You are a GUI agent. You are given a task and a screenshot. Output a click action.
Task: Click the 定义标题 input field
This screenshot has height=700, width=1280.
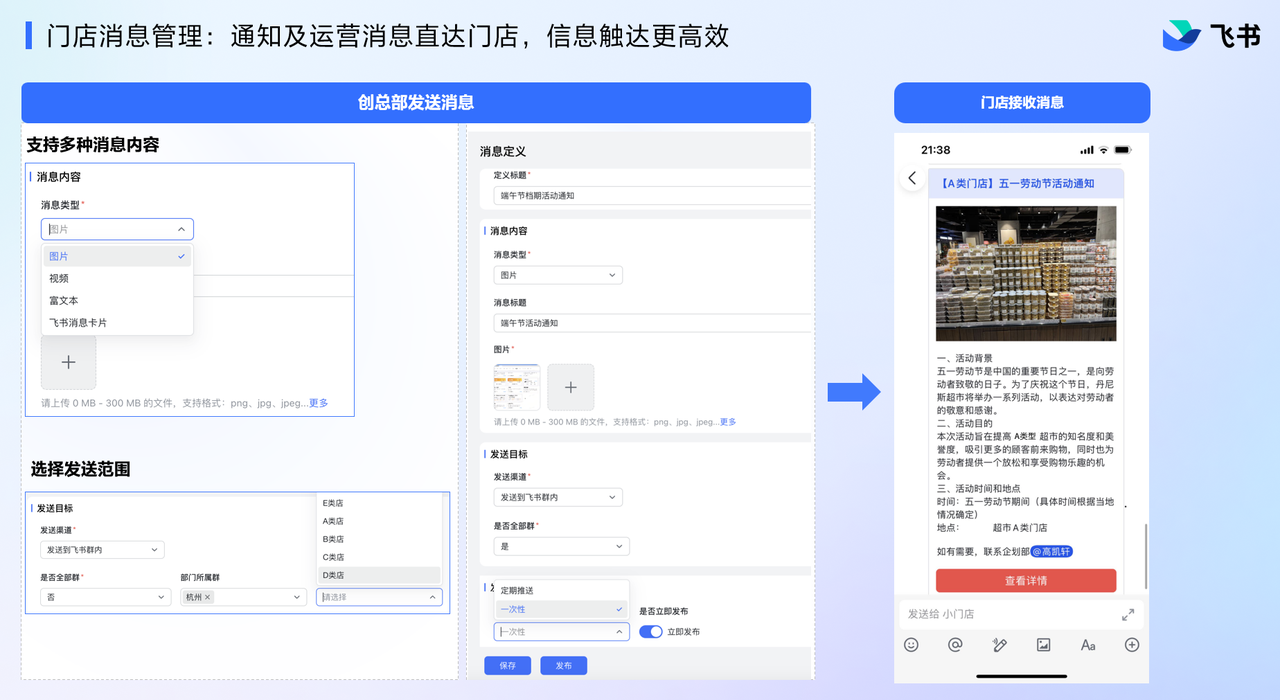tap(650, 196)
